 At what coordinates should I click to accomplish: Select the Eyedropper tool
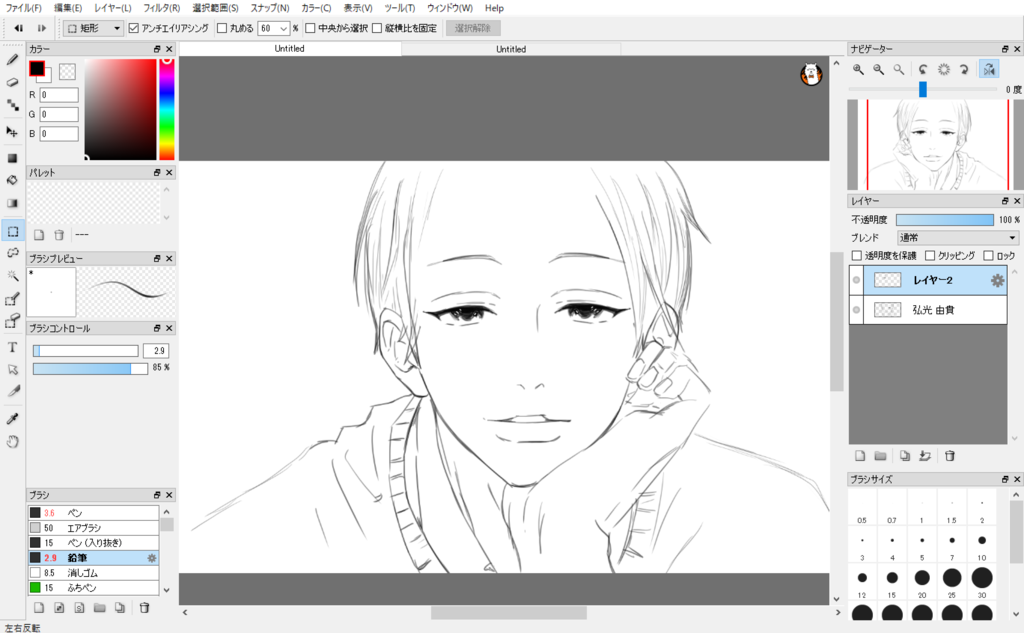pyautogui.click(x=13, y=418)
